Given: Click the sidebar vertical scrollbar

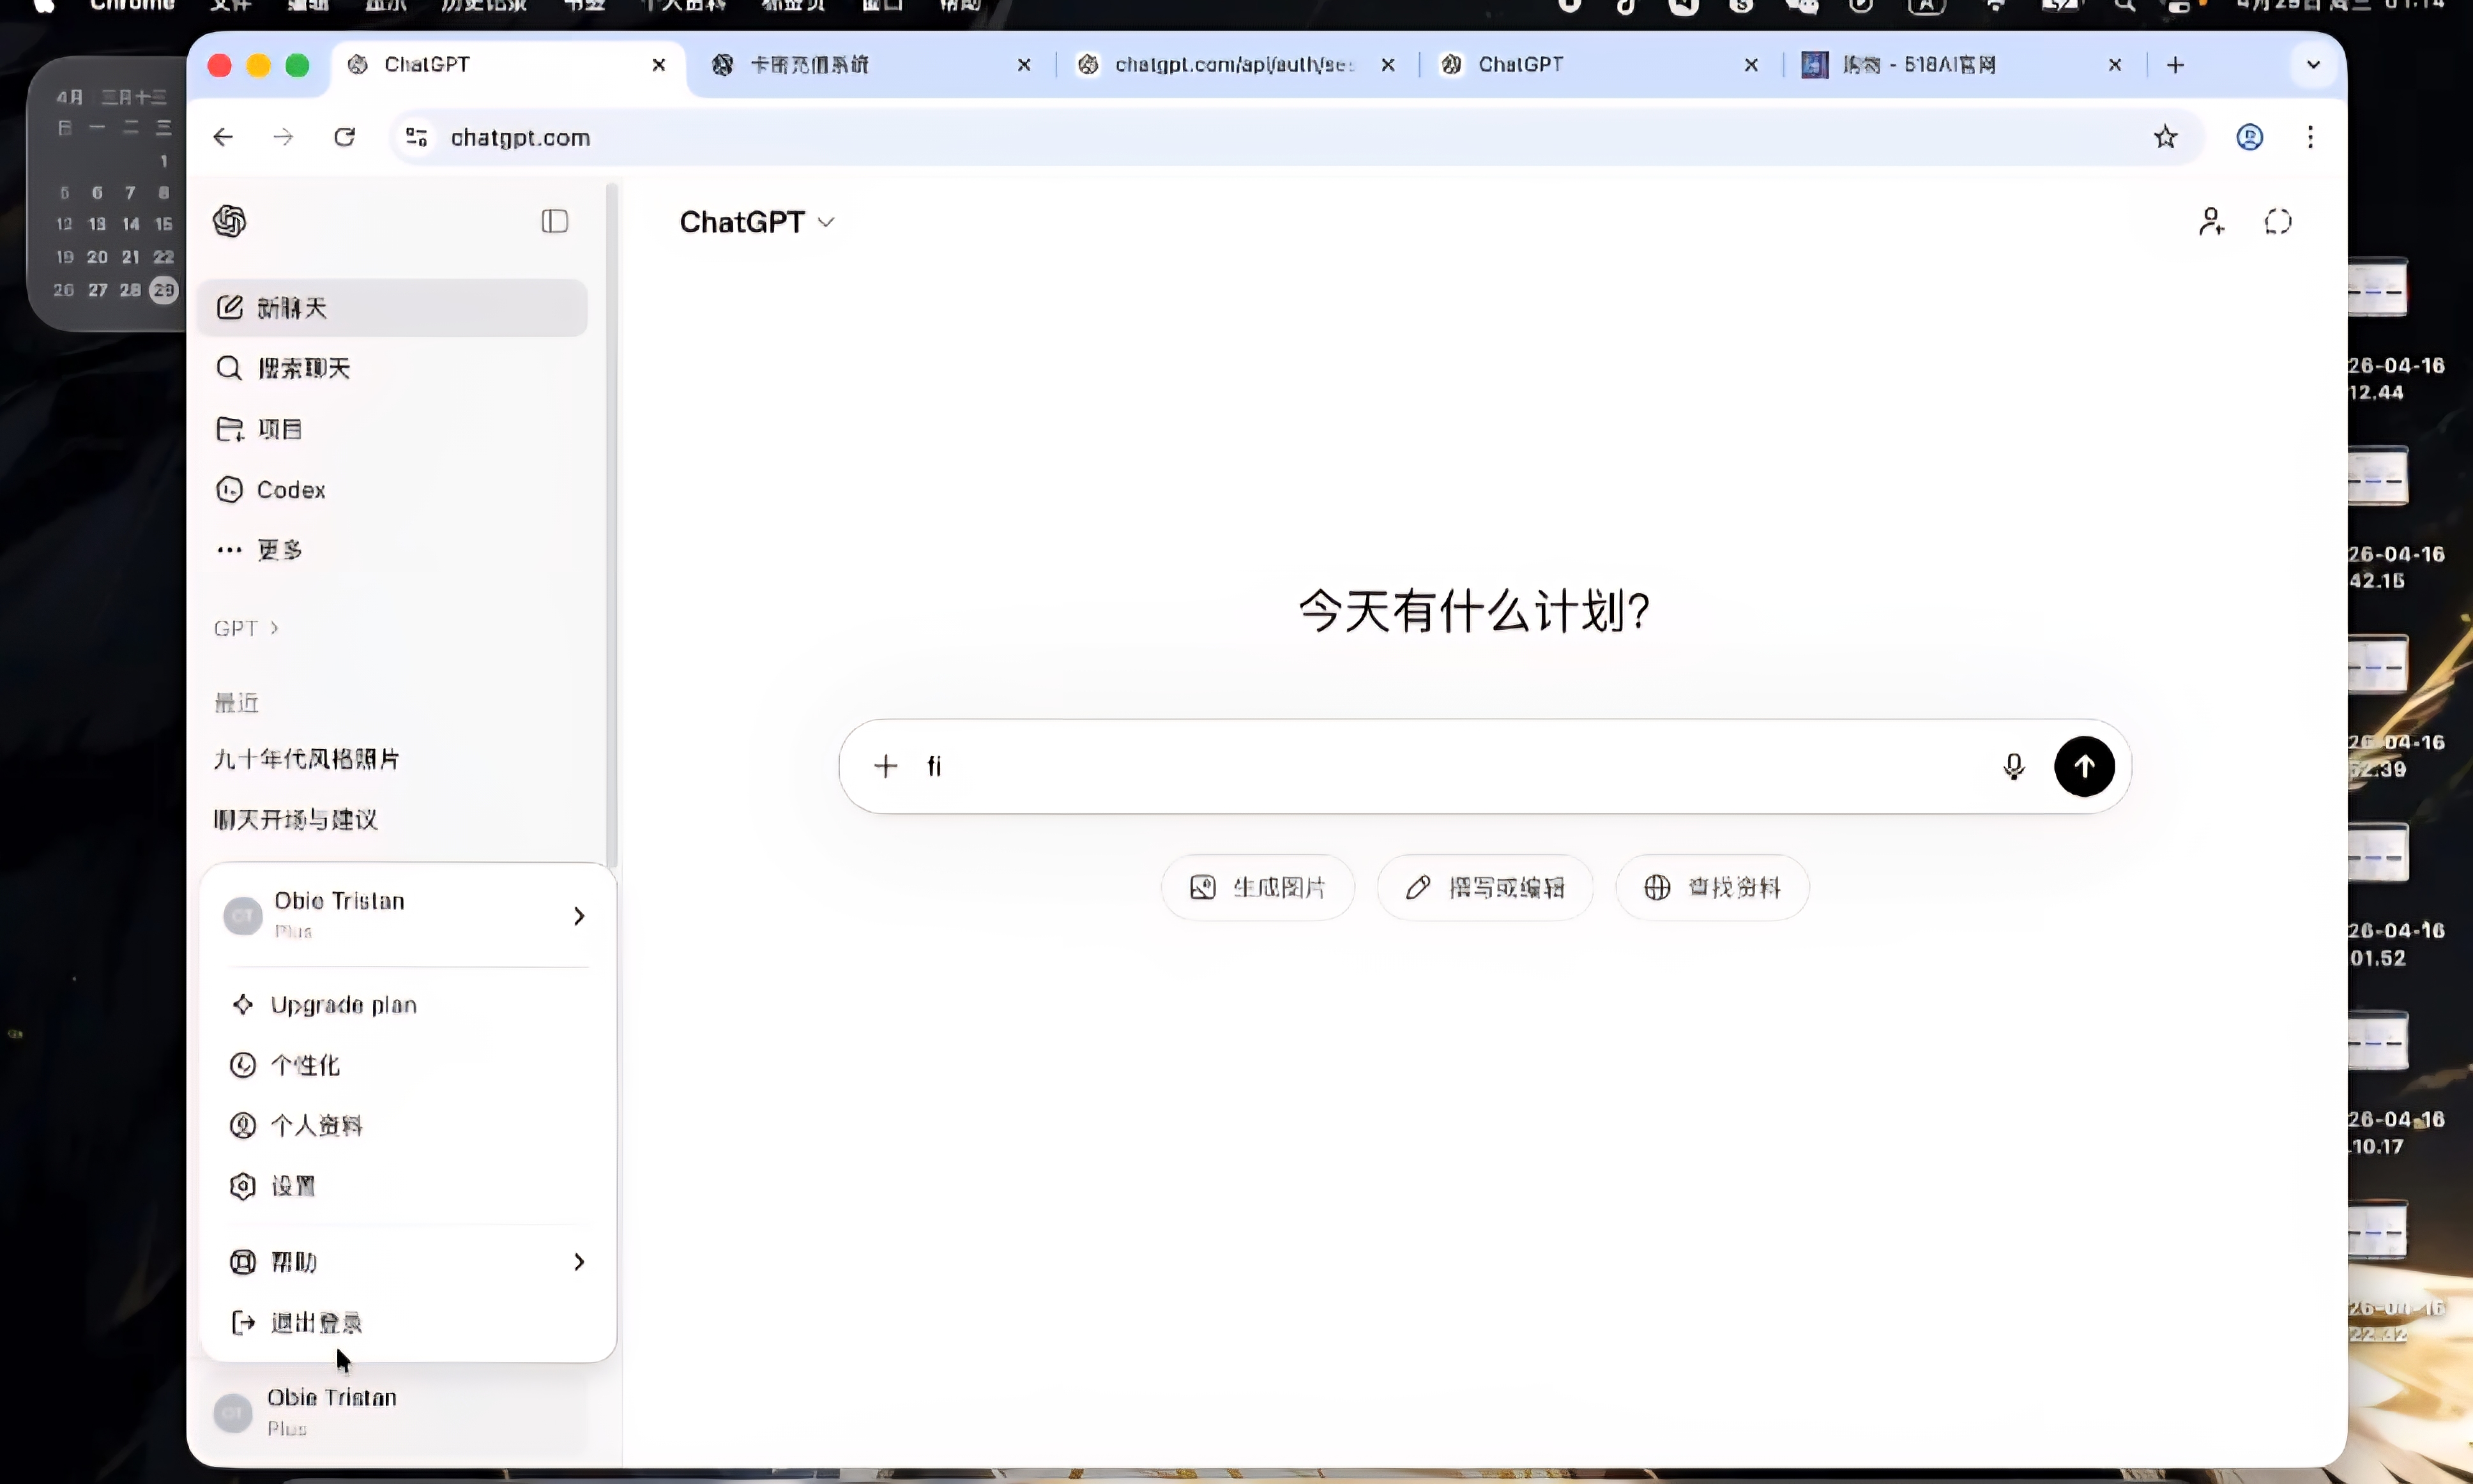Looking at the screenshot, I should [612, 525].
